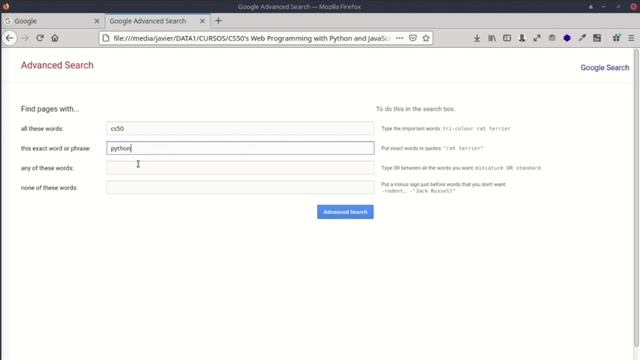
Task: Click the page vertical scrollbar
Action: [x=636, y=198]
